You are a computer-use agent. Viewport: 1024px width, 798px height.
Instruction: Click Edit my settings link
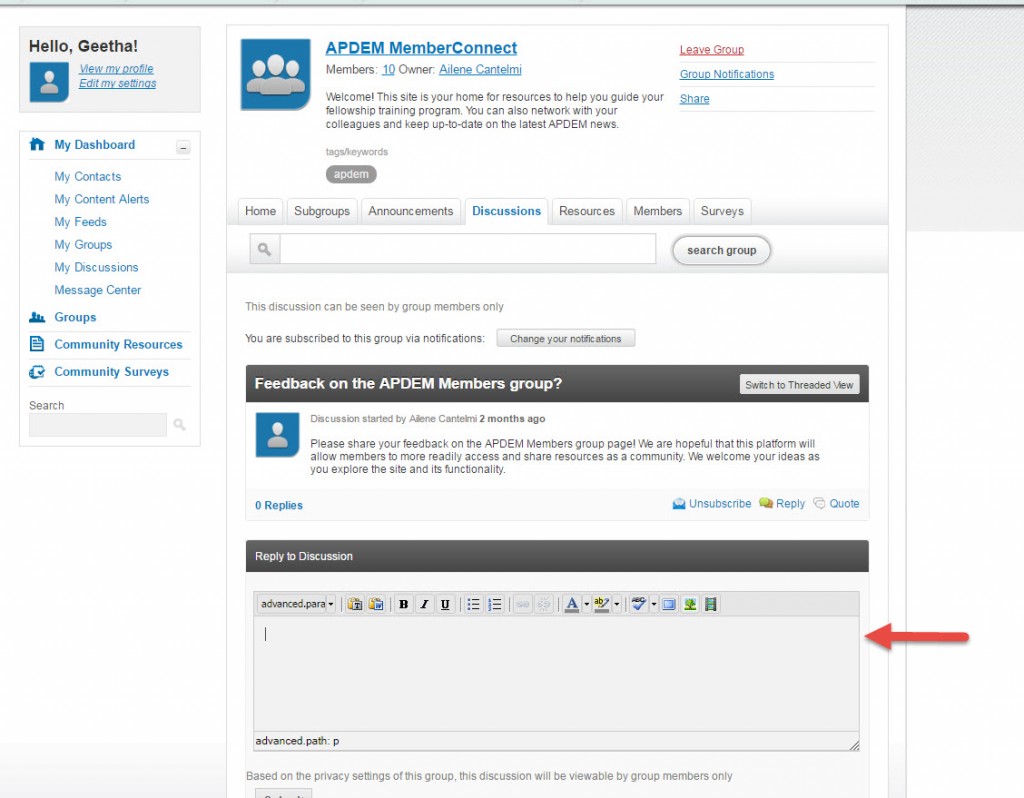(x=118, y=83)
